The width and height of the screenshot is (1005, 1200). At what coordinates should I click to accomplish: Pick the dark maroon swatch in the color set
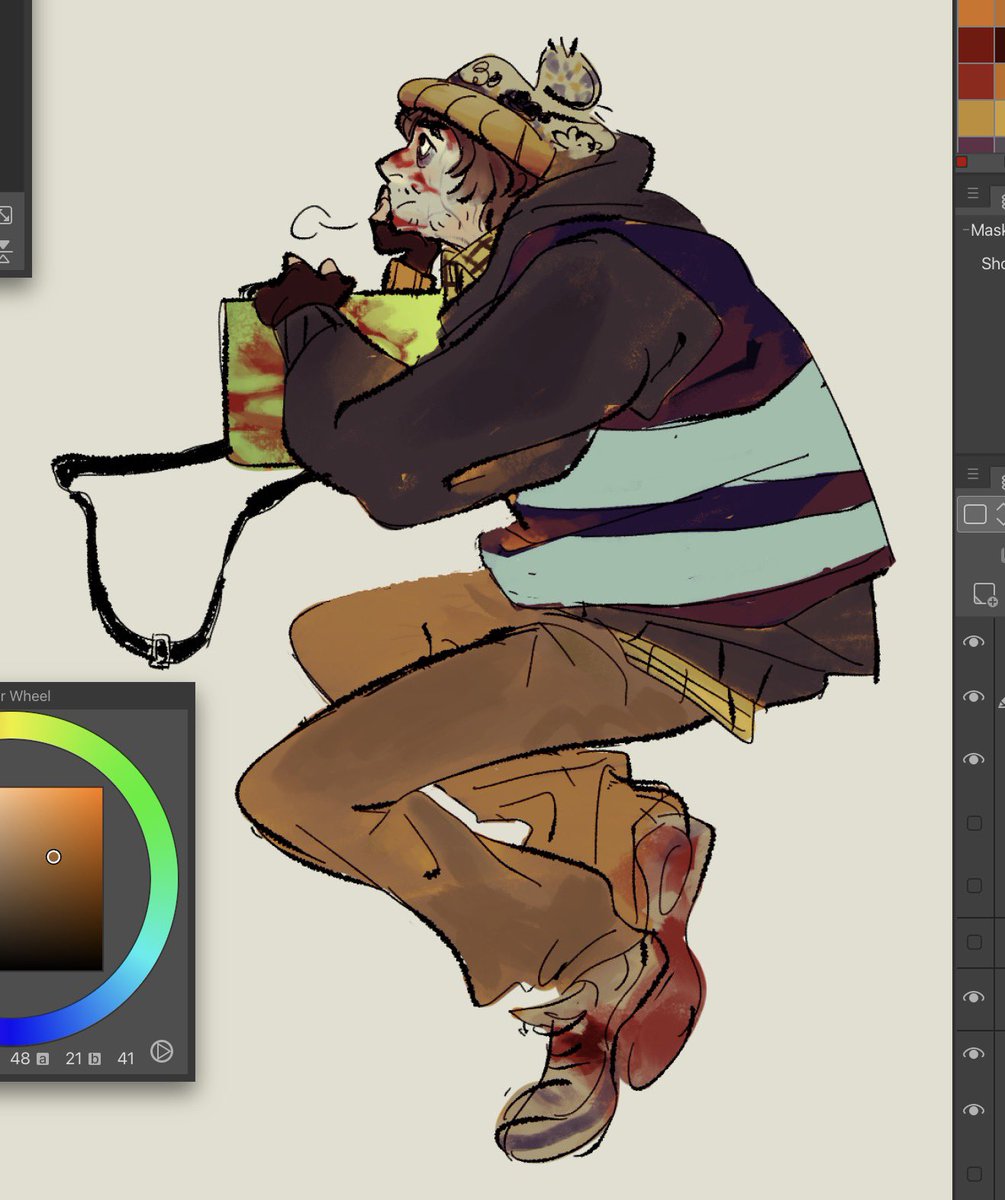(x=975, y=45)
